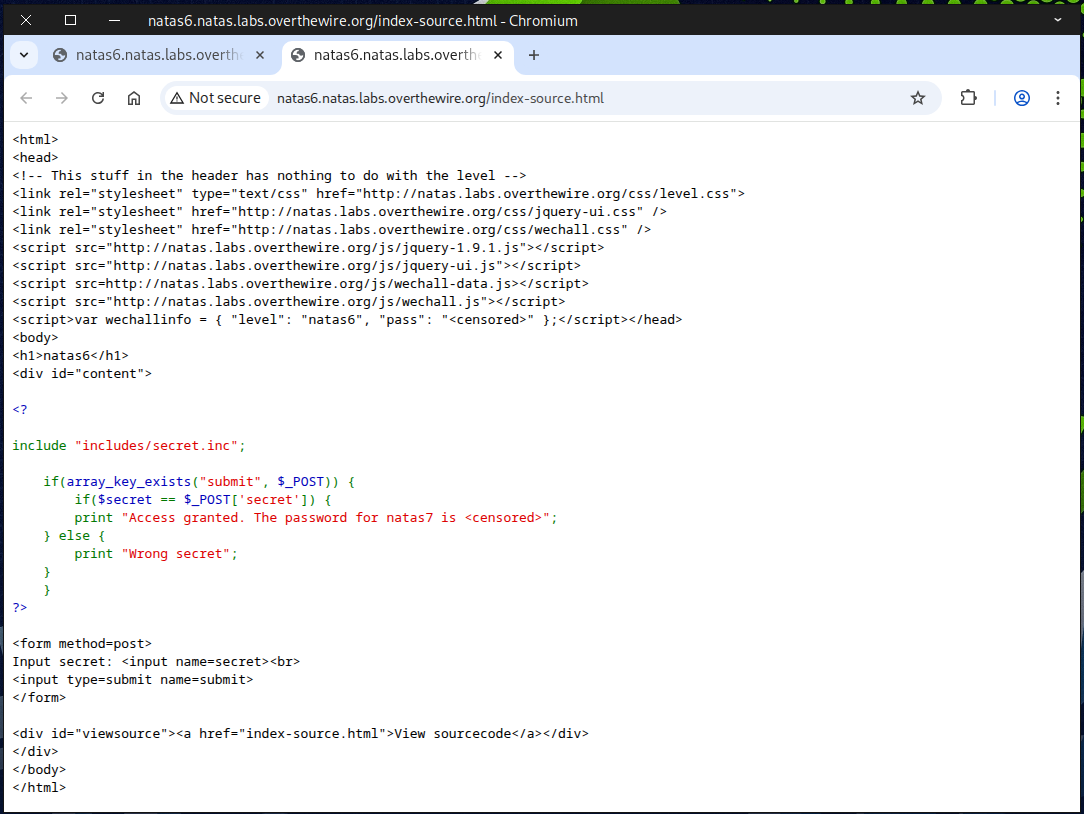This screenshot has height=814, width=1084.
Task: Open the home page button
Action: [134, 98]
